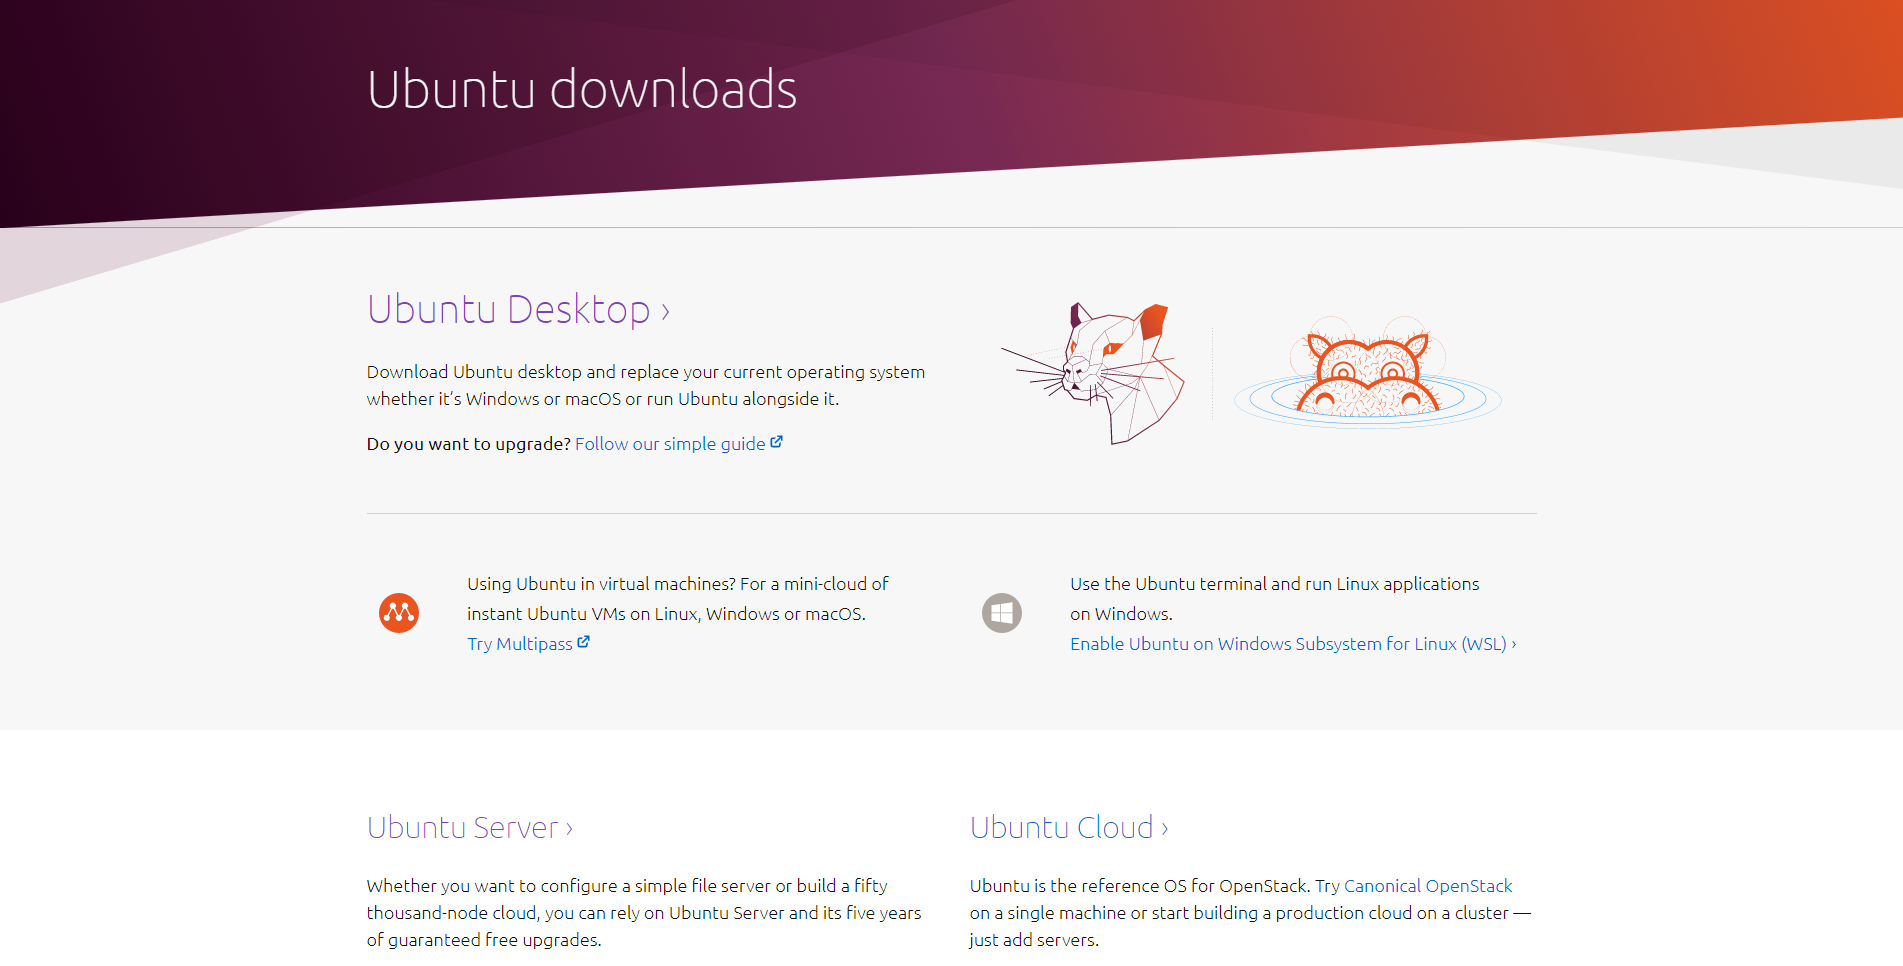
Task: Click the 'Use the Ubuntu terminal' text
Action: (1274, 599)
